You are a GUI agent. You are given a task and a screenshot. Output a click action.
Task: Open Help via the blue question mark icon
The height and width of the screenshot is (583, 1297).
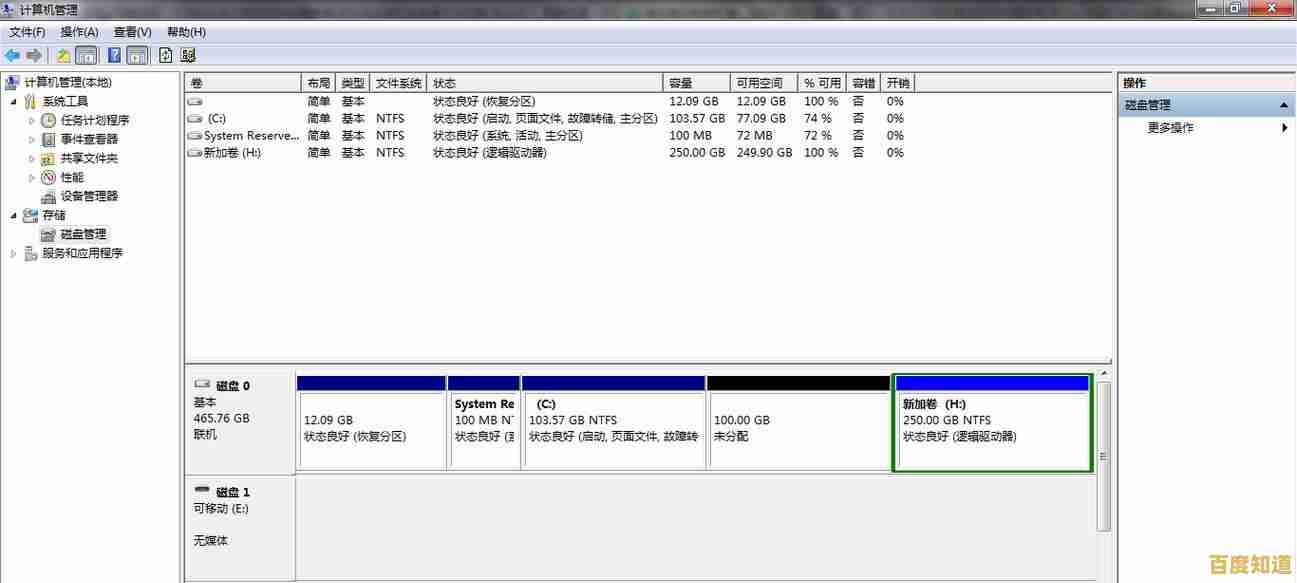(115, 56)
